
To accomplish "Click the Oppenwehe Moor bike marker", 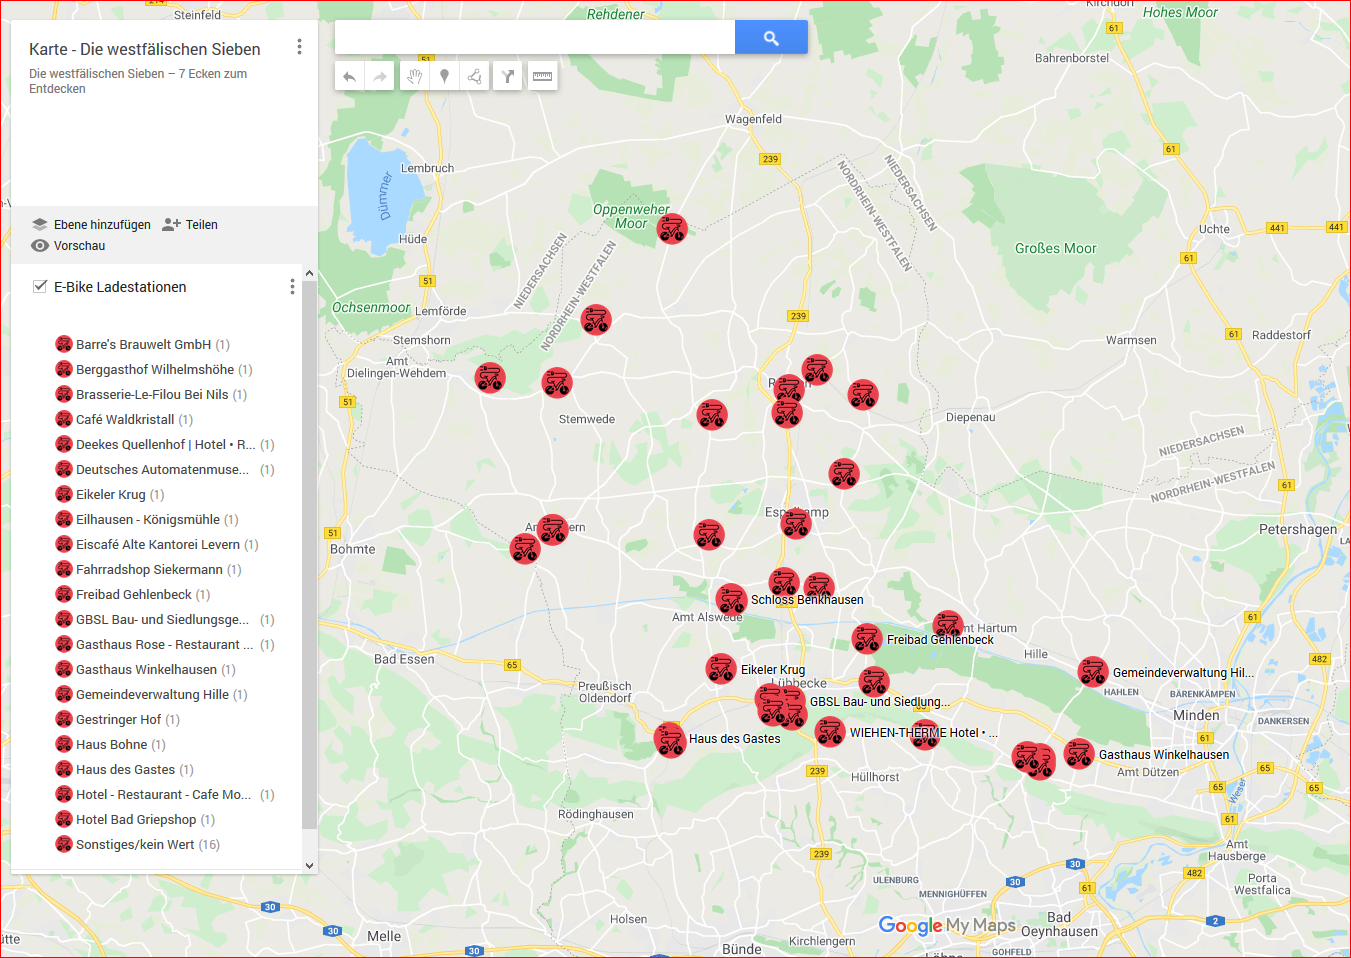I will 672,229.
